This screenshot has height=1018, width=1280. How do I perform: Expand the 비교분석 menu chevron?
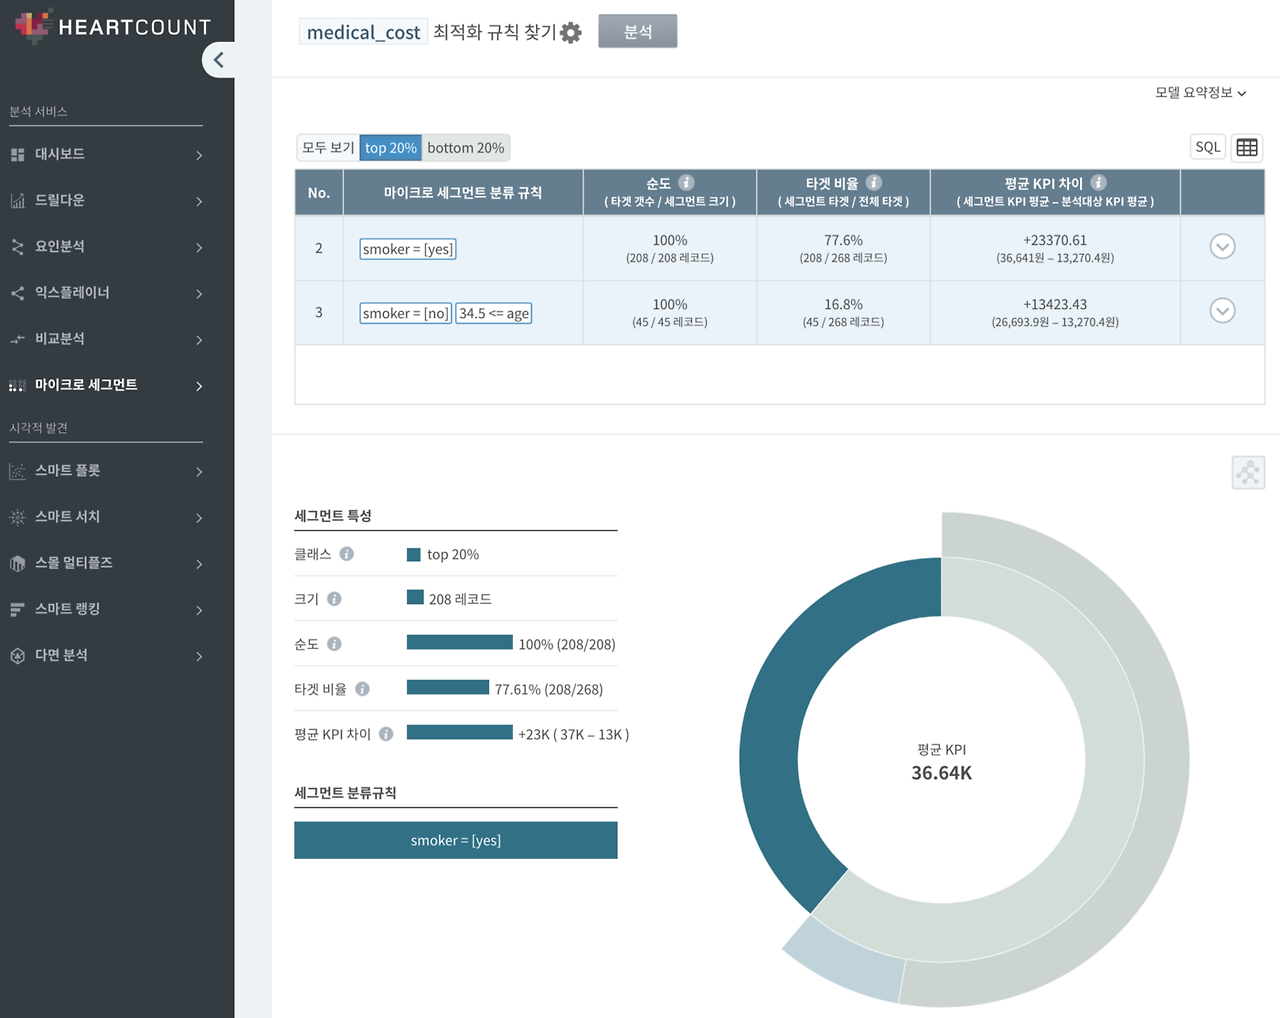click(199, 340)
